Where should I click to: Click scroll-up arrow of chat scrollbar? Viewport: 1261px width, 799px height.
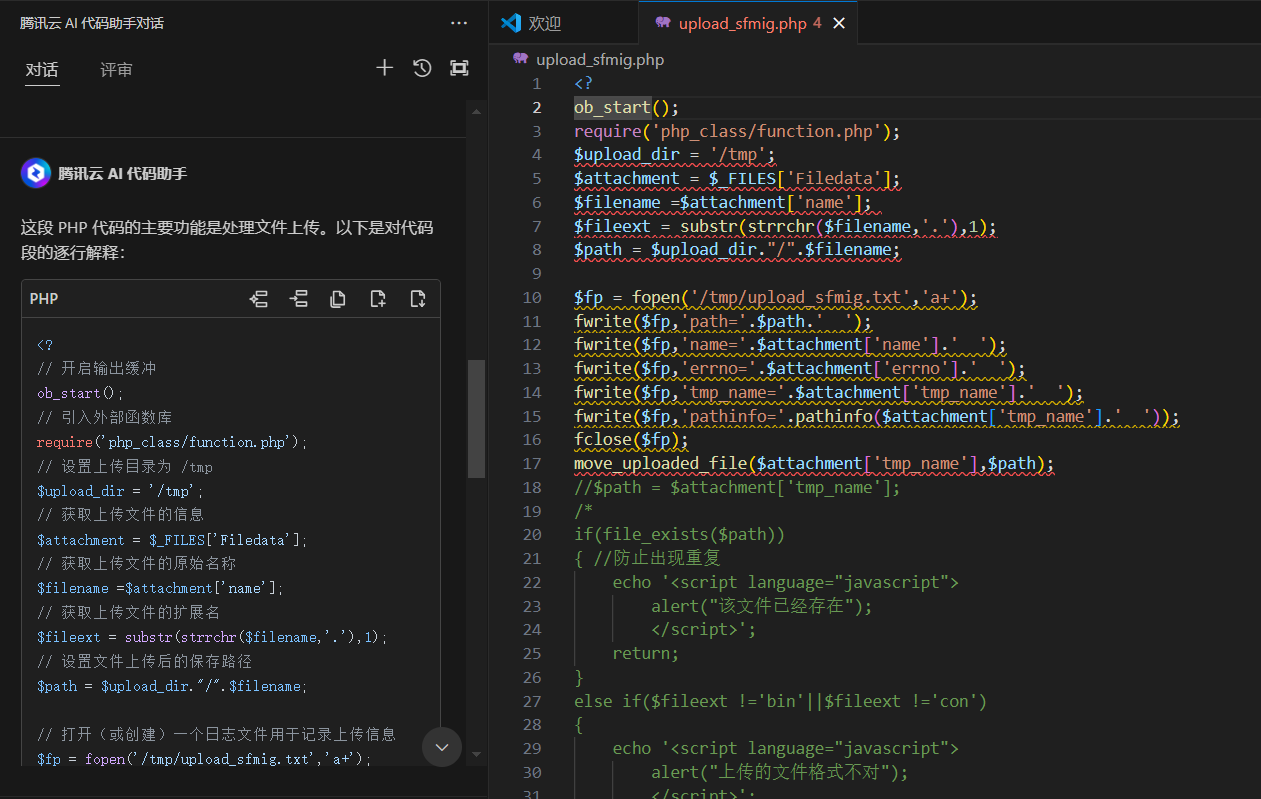(x=476, y=112)
